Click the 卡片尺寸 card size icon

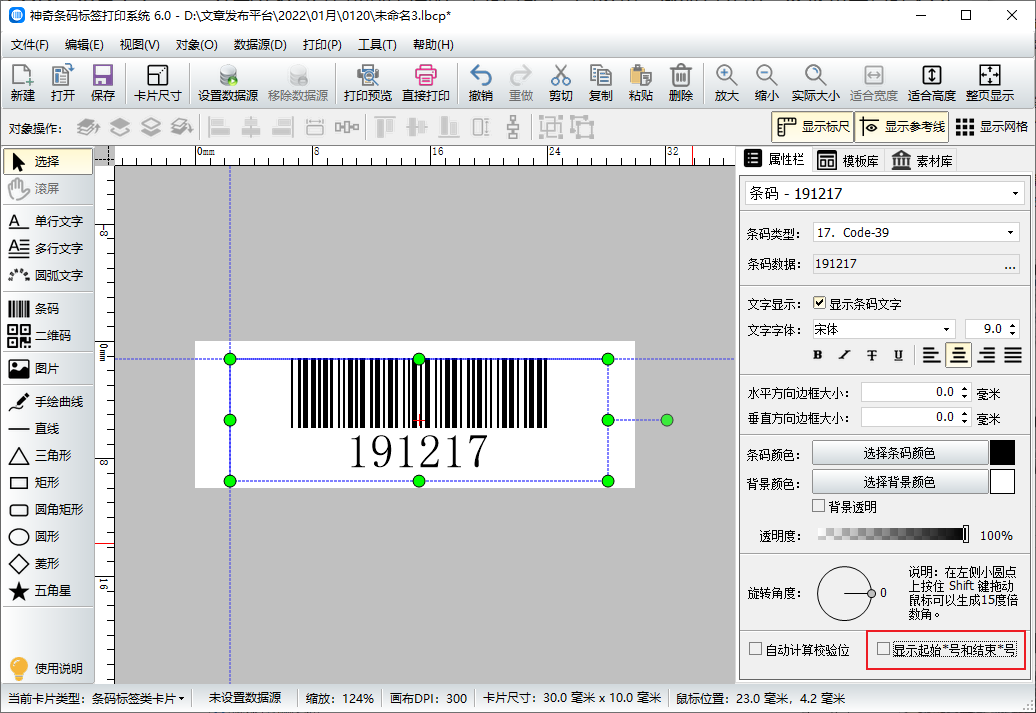(x=157, y=83)
